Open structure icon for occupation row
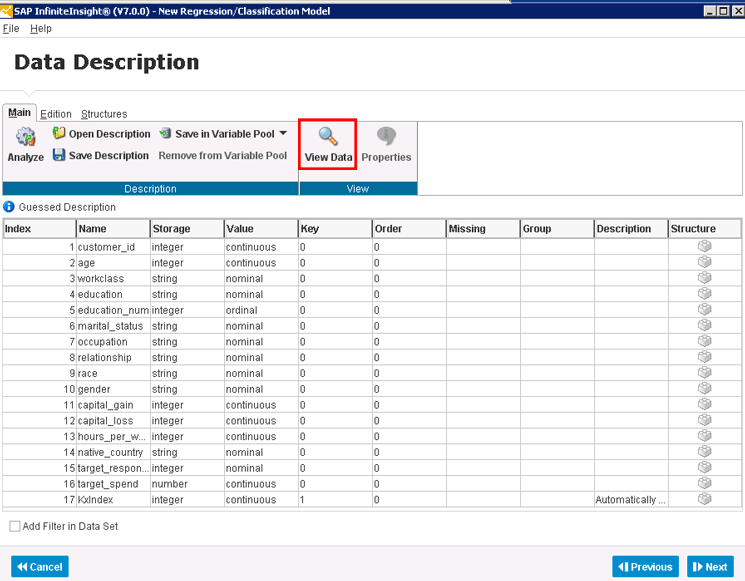 pyautogui.click(x=704, y=341)
